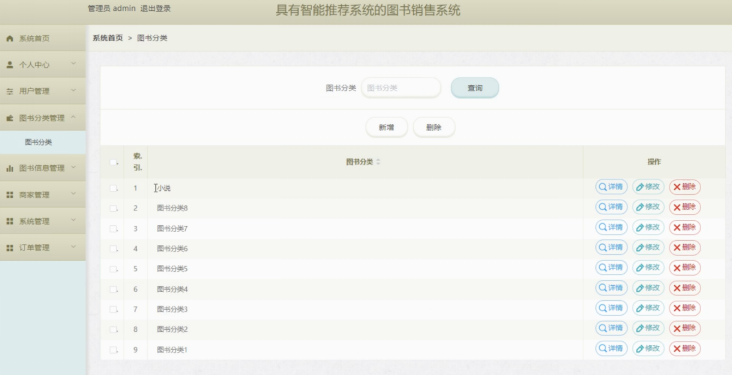Click the grid icon beside 系统管理
The image size is (733, 375).
[x=10, y=222]
